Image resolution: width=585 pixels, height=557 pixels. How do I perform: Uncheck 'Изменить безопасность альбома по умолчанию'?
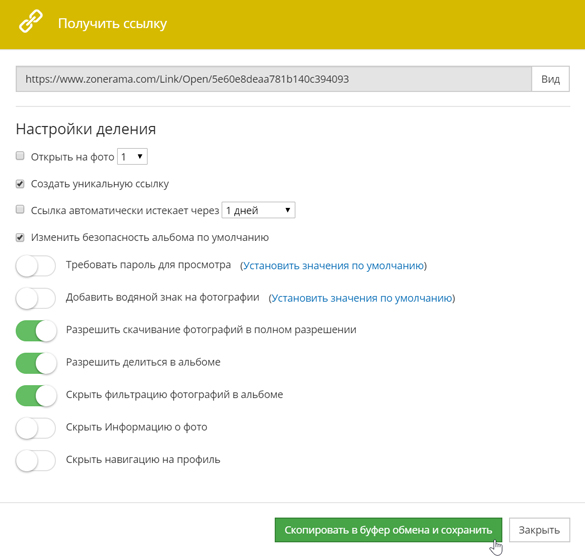point(20,237)
